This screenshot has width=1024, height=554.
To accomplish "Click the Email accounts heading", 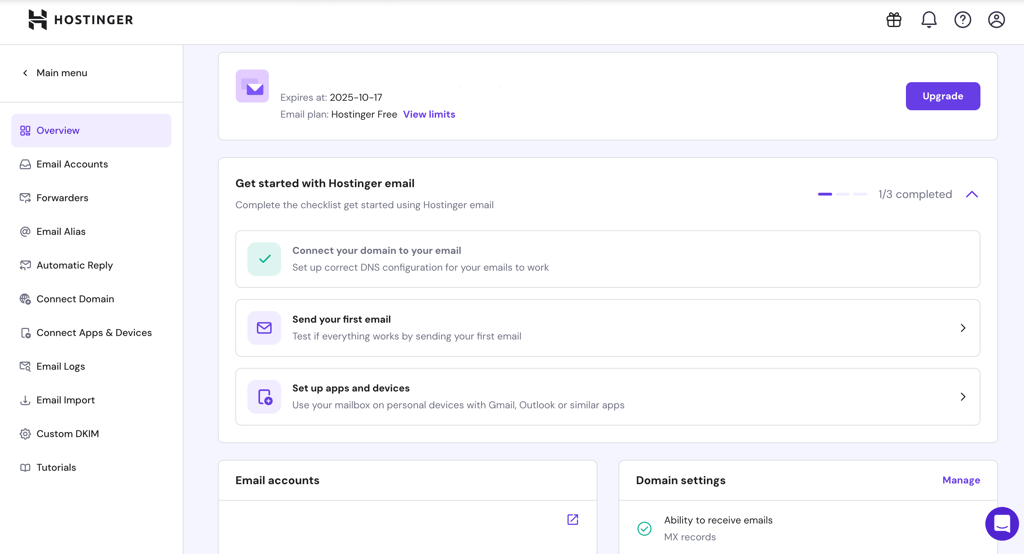I will pos(278,480).
